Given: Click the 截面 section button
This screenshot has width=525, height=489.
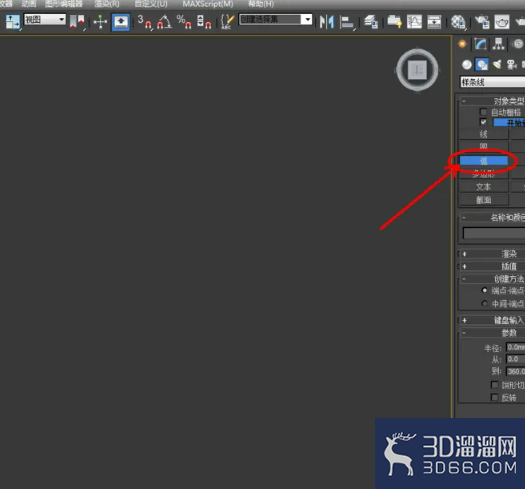Looking at the screenshot, I should click(483, 200).
